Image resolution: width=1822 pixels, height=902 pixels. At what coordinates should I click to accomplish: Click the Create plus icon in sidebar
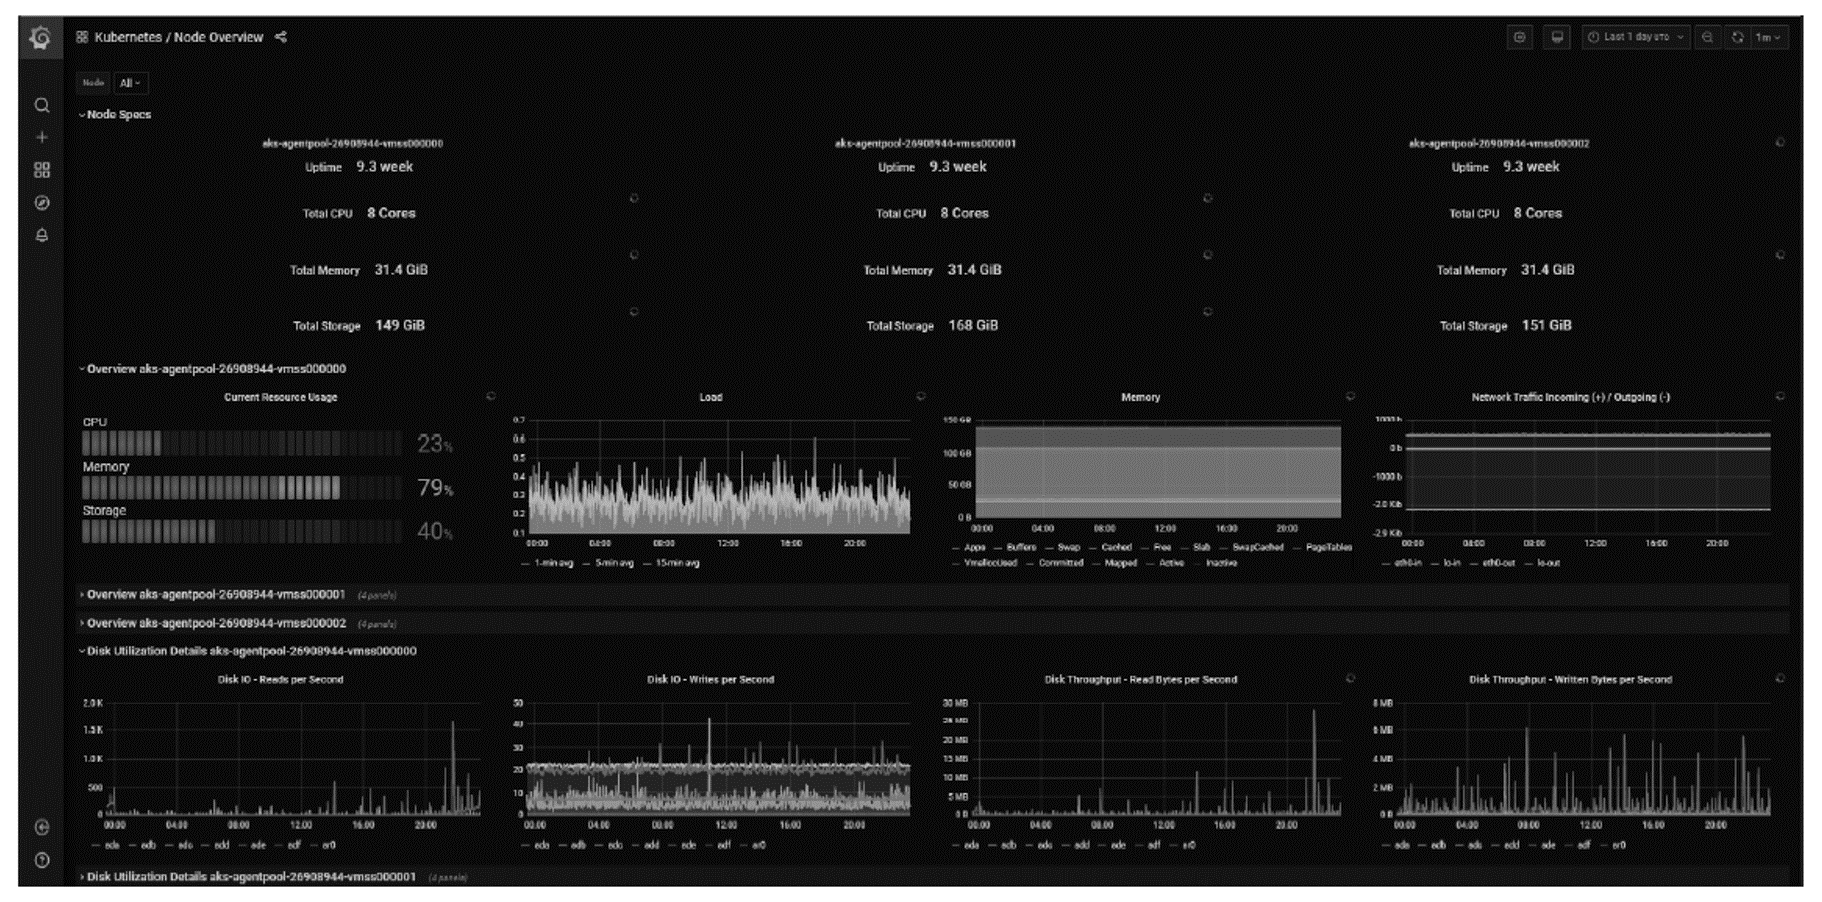tap(42, 137)
